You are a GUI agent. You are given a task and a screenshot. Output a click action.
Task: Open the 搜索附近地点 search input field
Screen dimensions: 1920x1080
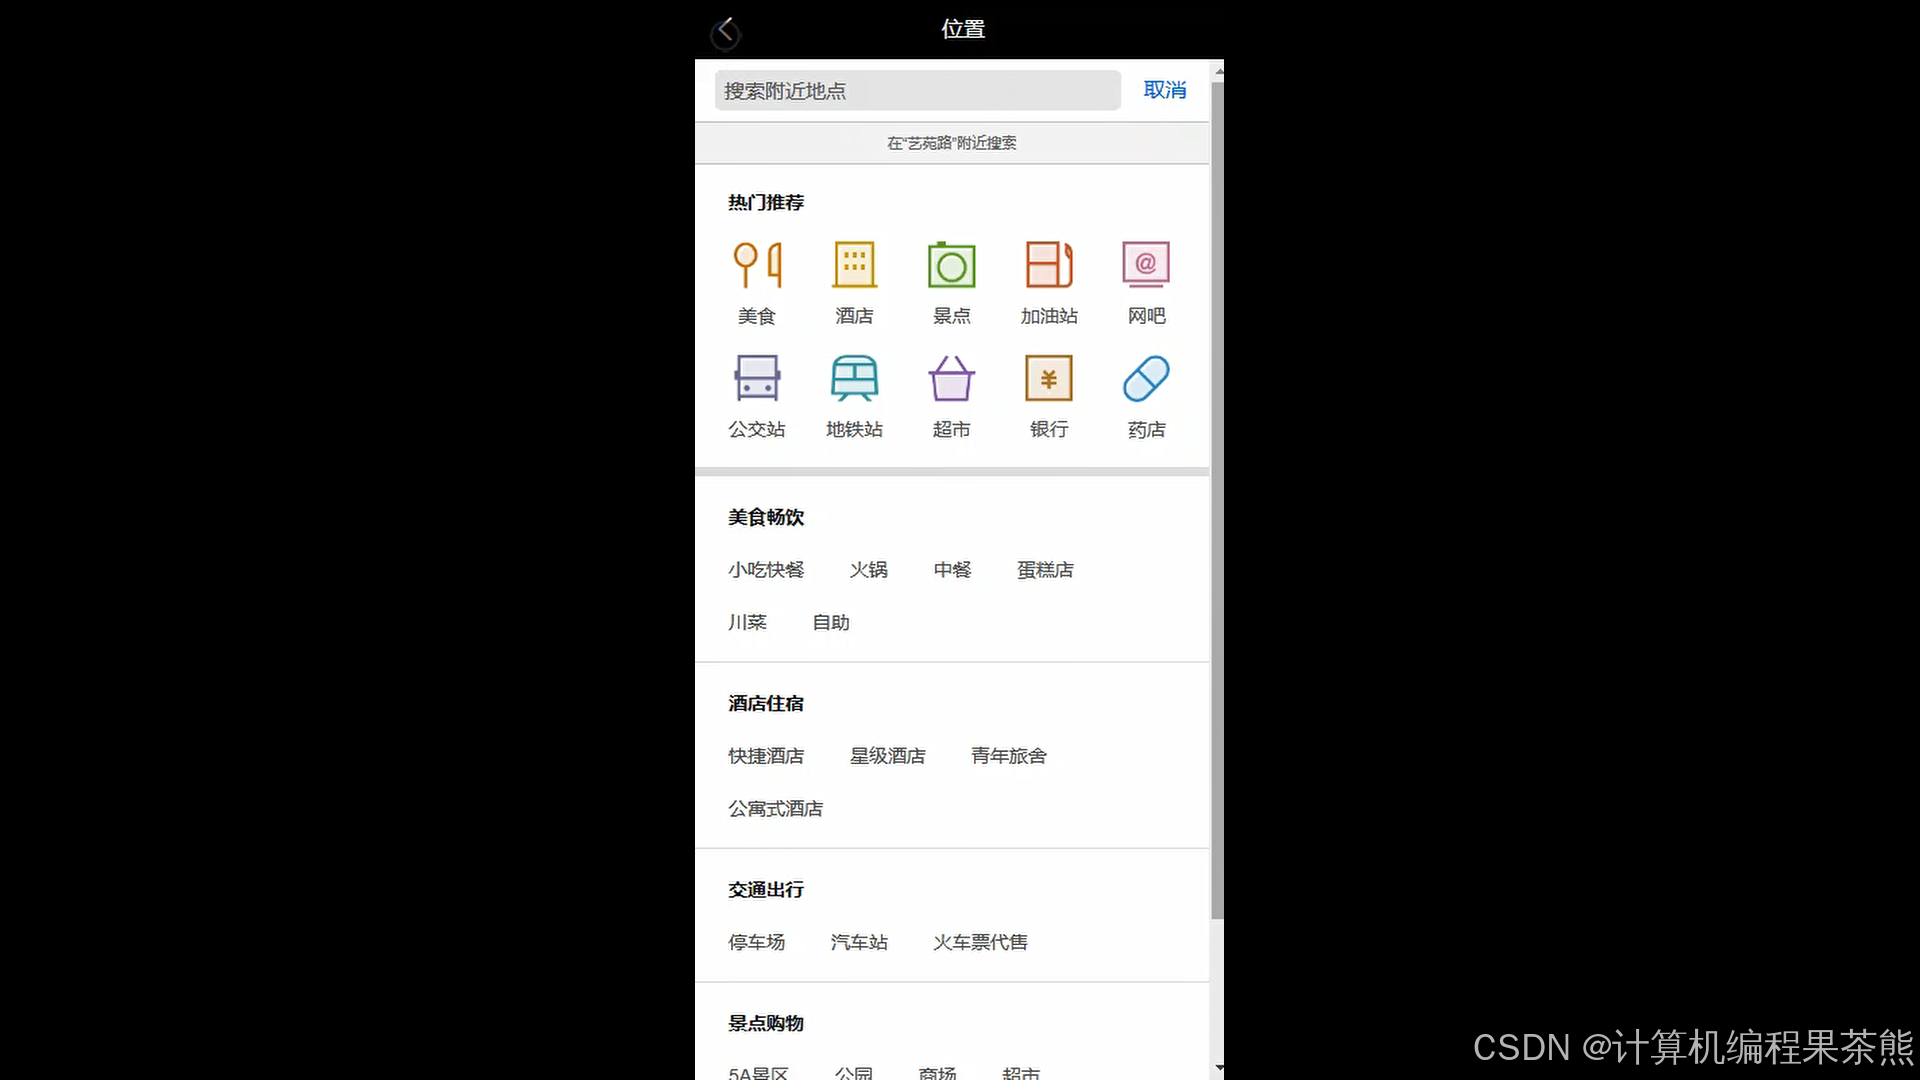pyautogui.click(x=917, y=90)
